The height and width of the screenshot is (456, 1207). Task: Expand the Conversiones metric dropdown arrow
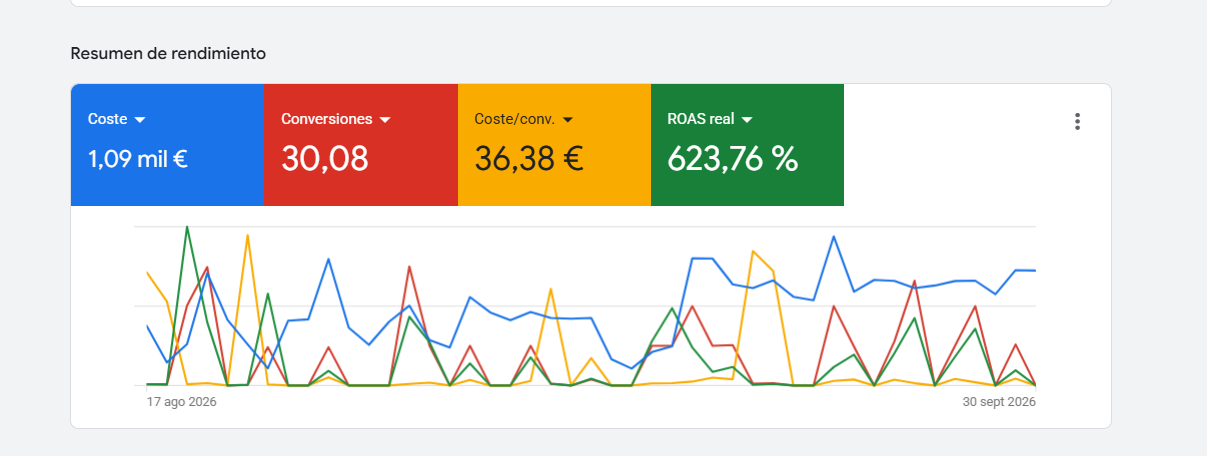(385, 120)
